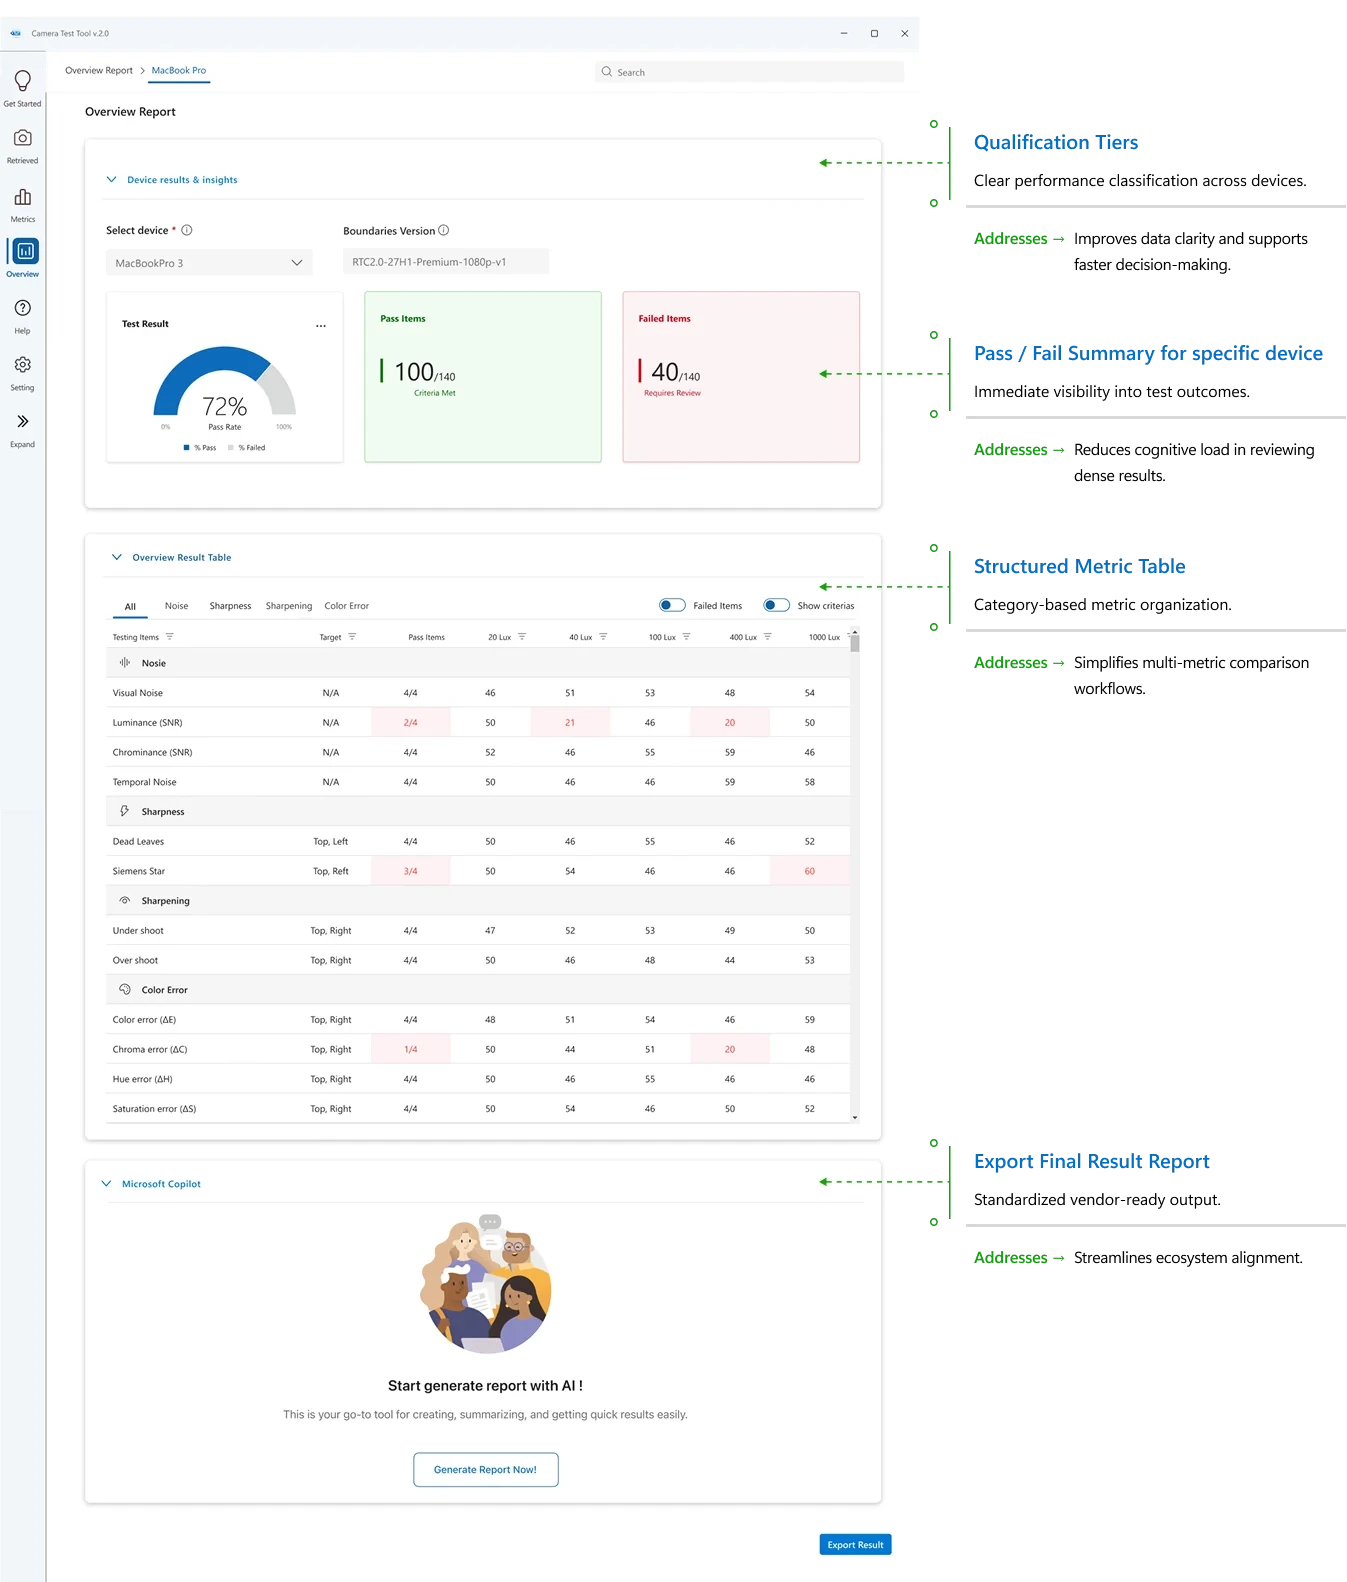Open the Setting gear icon
This screenshot has height=1582, width=1347.
[22, 365]
